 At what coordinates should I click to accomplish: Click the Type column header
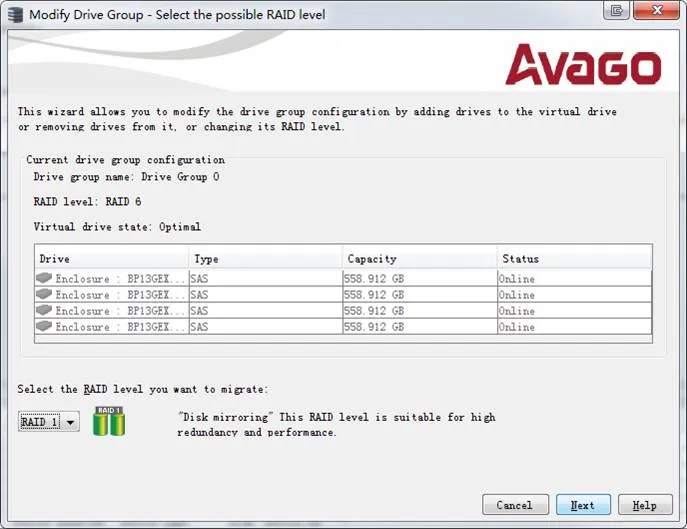tap(266, 259)
